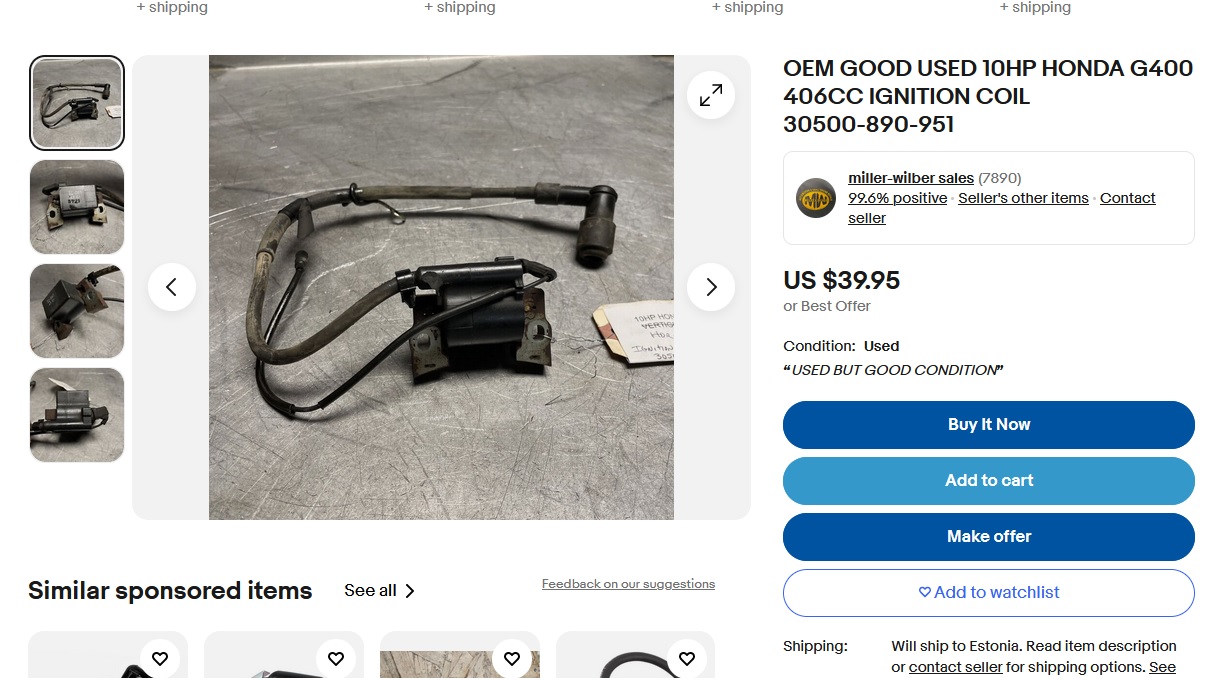Select the fourth coil thumbnail image
This screenshot has height=681, width=1216.
click(77, 415)
